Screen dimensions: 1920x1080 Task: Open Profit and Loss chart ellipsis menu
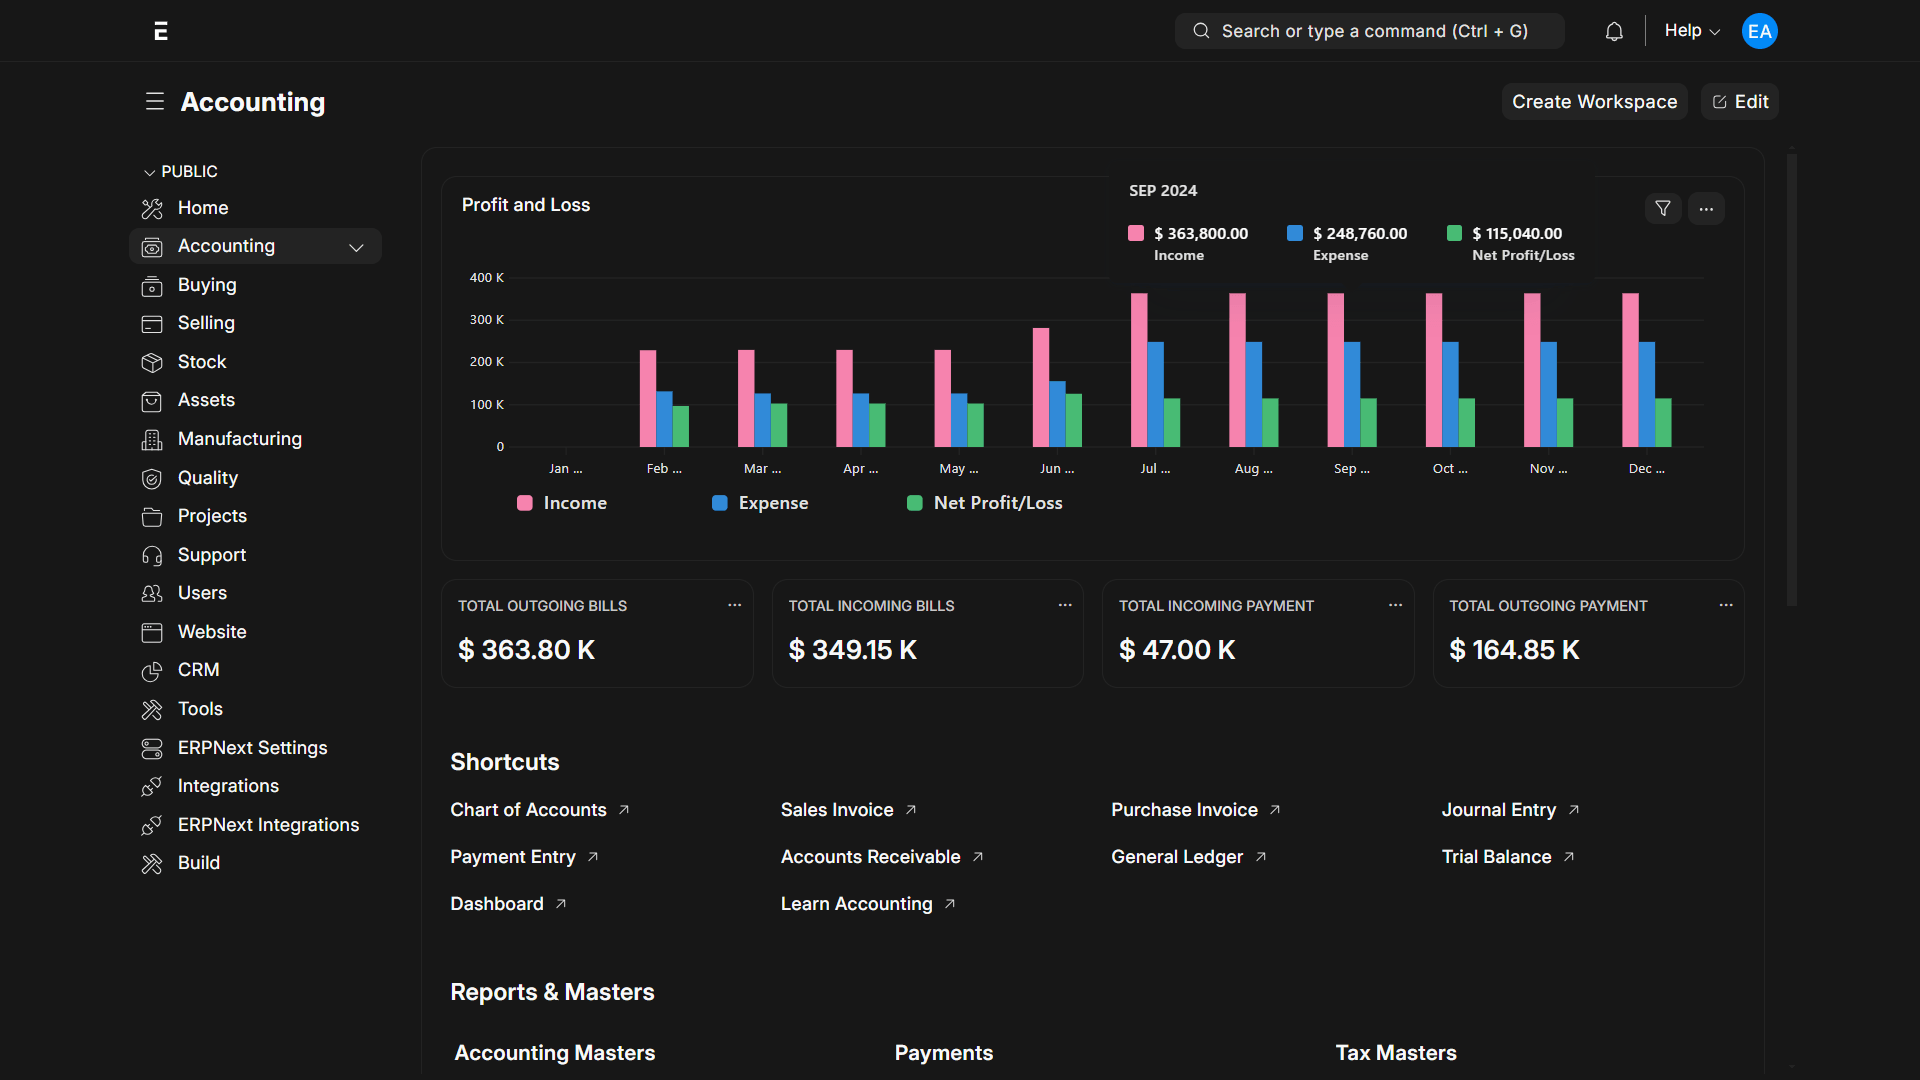[x=1706, y=208]
